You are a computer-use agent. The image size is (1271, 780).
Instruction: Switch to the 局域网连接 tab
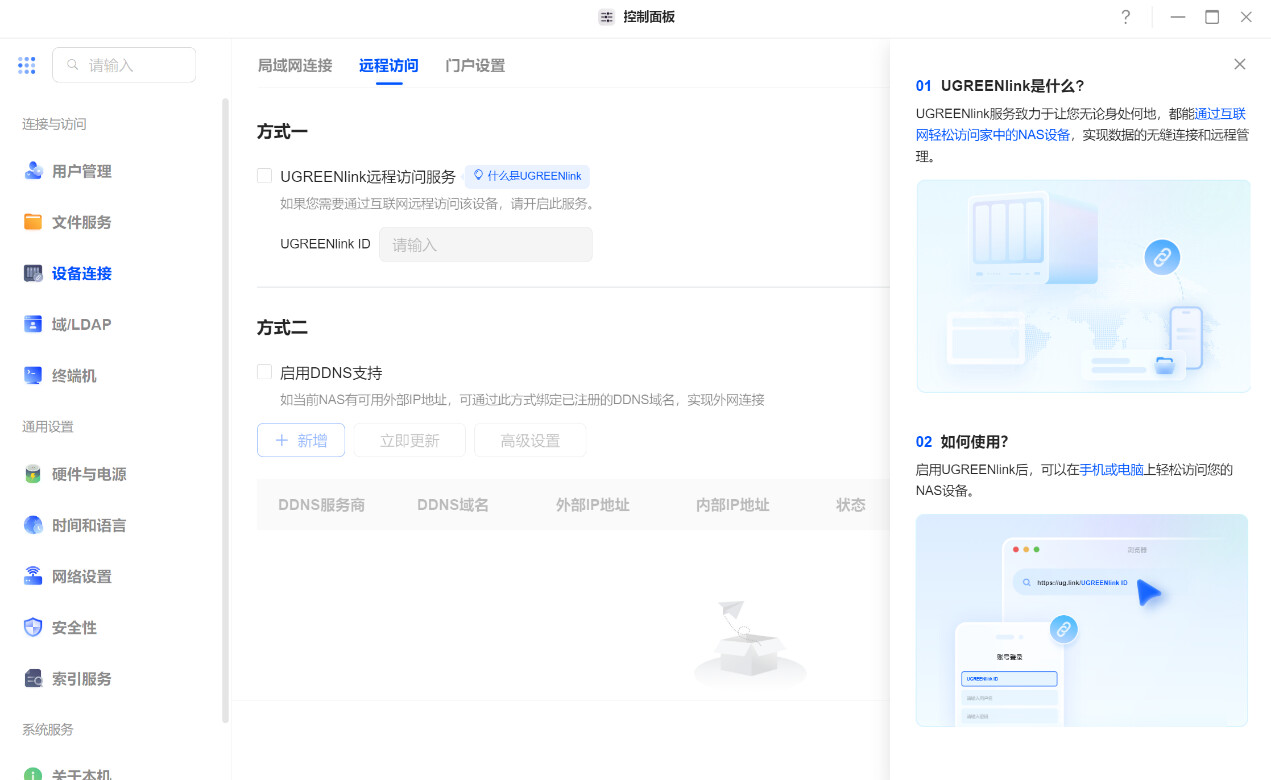click(295, 65)
